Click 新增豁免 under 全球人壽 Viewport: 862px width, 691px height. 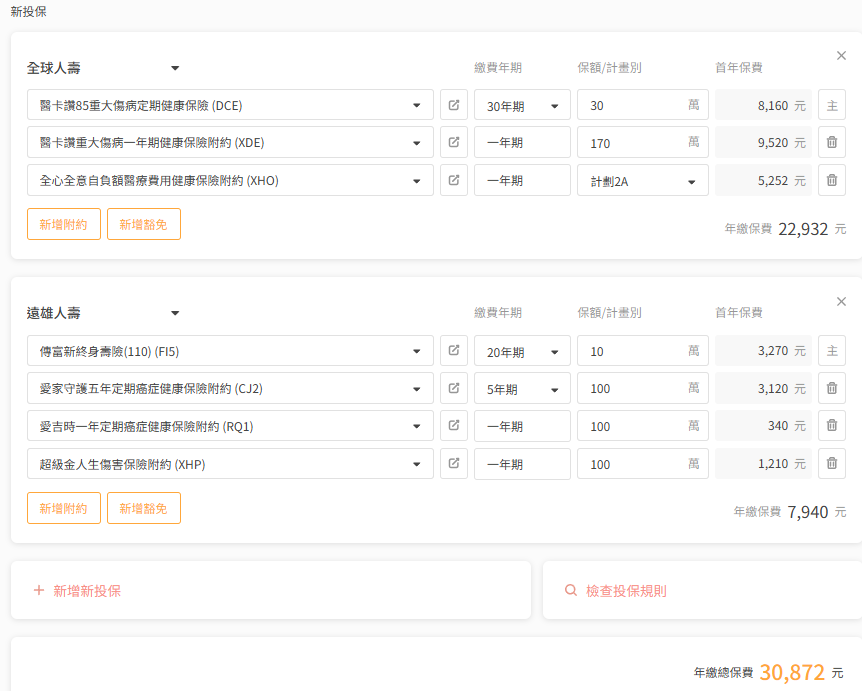click(x=143, y=224)
